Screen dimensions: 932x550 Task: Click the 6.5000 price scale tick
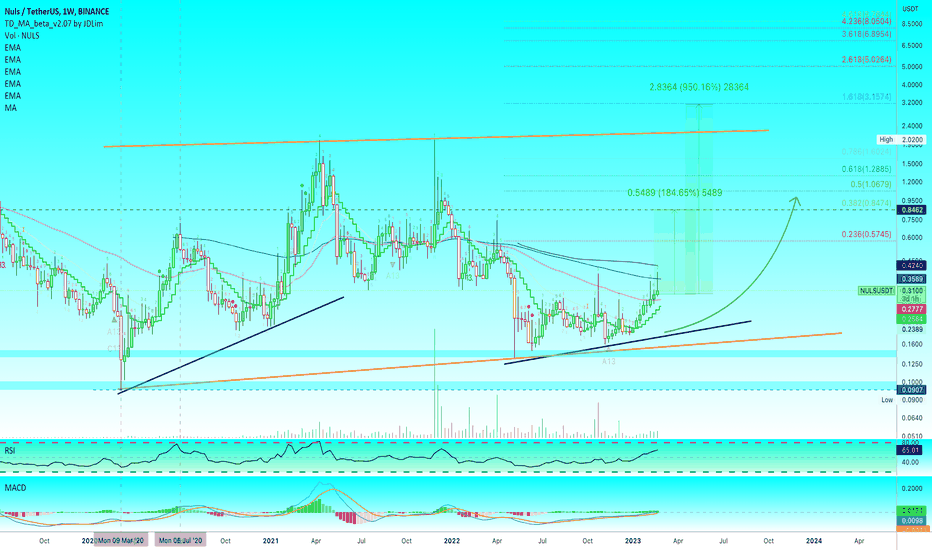click(912, 46)
